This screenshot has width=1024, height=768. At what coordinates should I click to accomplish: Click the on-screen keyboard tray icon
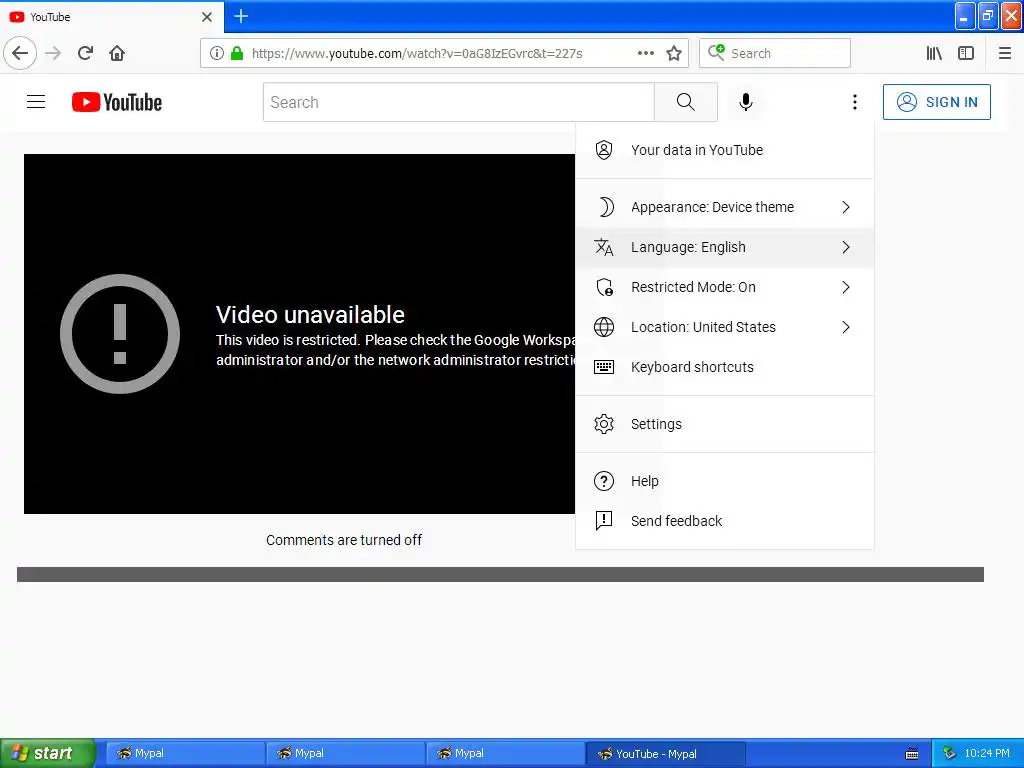[x=912, y=754]
